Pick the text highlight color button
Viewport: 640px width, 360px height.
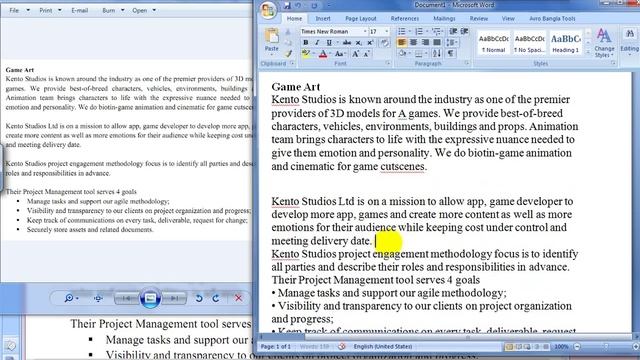coord(306,53)
